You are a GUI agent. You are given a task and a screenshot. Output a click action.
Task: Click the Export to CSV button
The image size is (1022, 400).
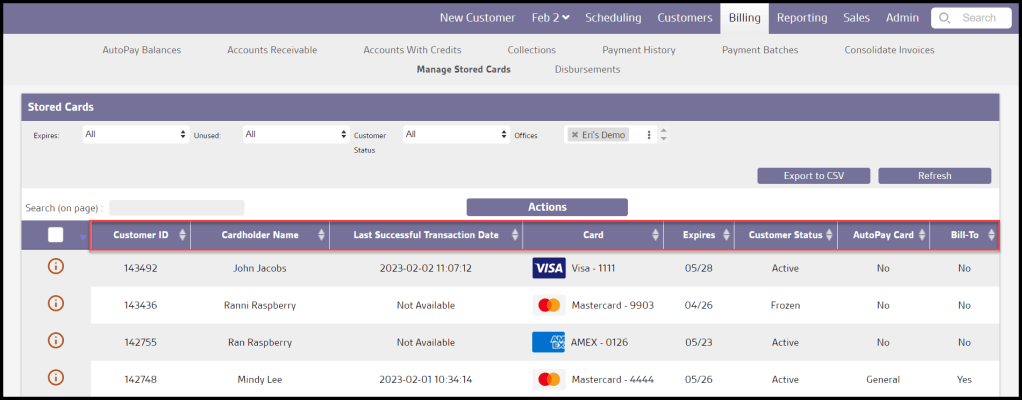tap(813, 176)
